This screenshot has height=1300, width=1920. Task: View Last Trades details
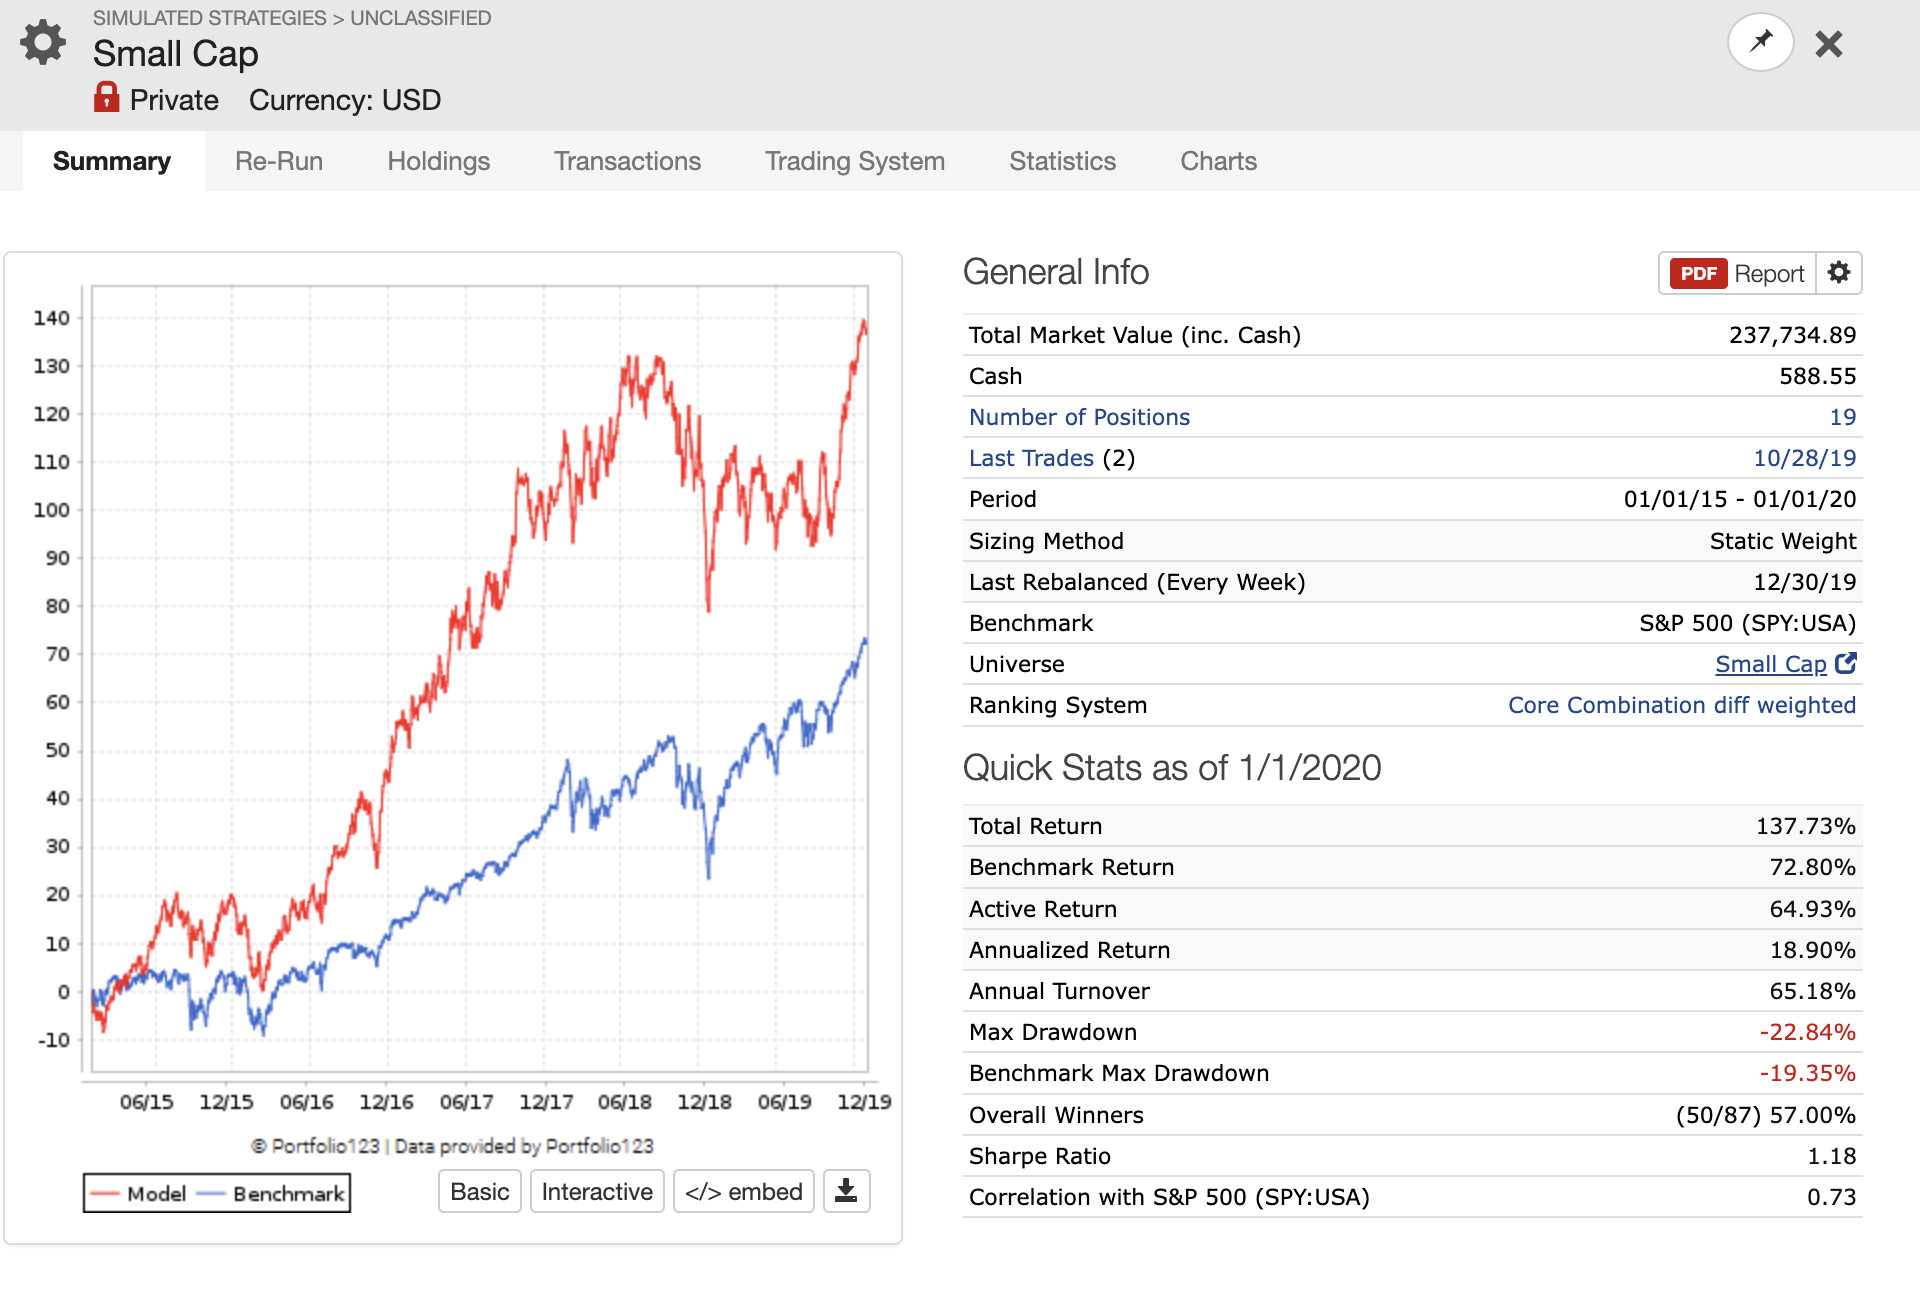click(1031, 458)
